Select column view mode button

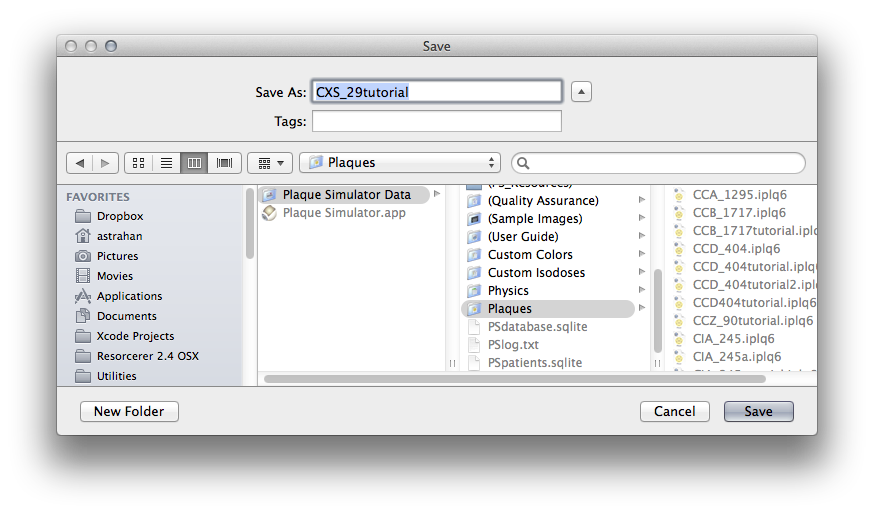point(195,162)
